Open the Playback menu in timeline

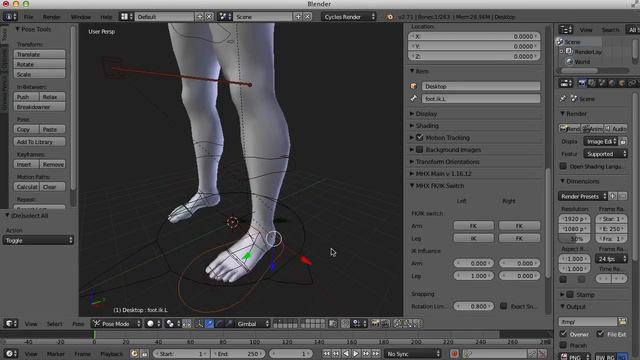111,353
